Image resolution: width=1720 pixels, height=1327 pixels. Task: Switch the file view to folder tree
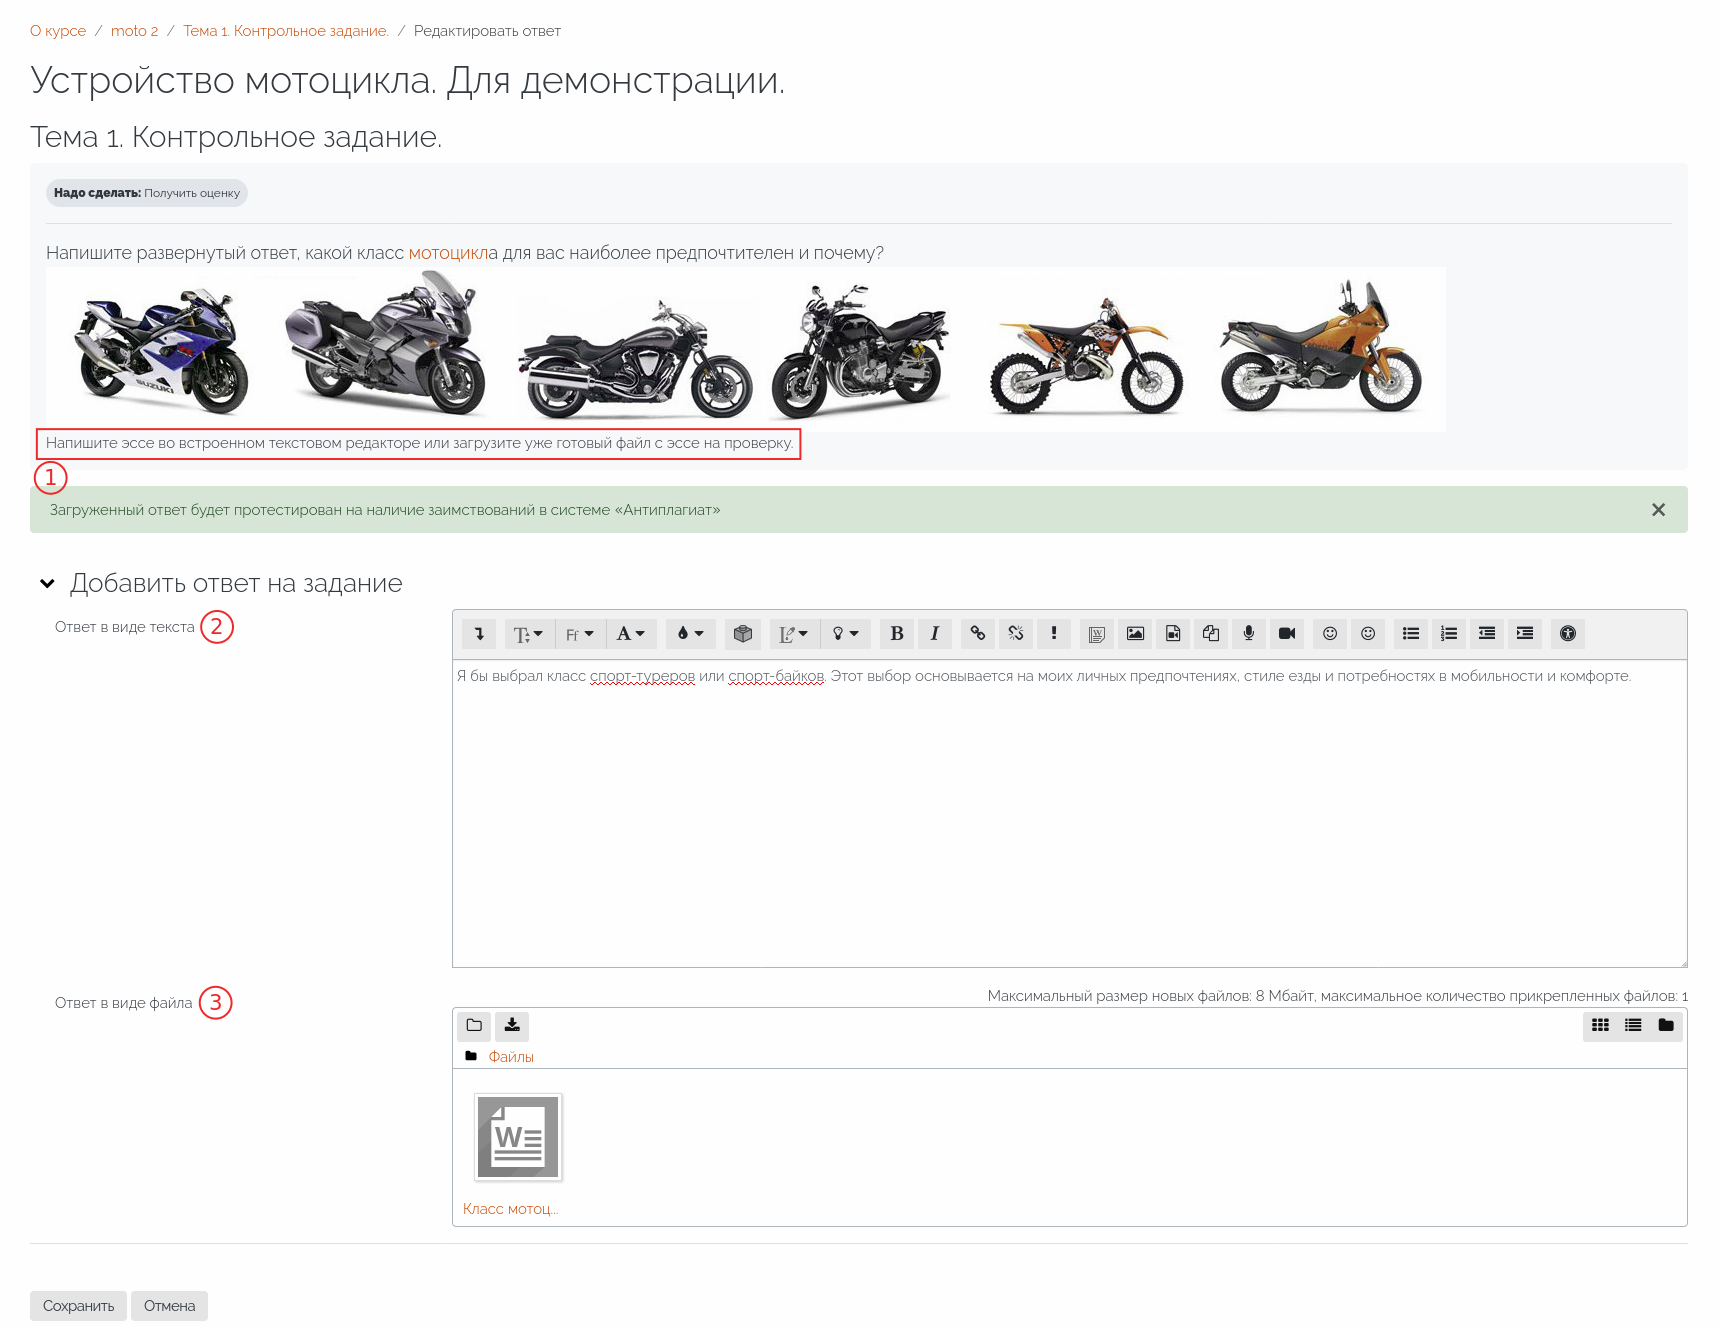[1666, 1026]
